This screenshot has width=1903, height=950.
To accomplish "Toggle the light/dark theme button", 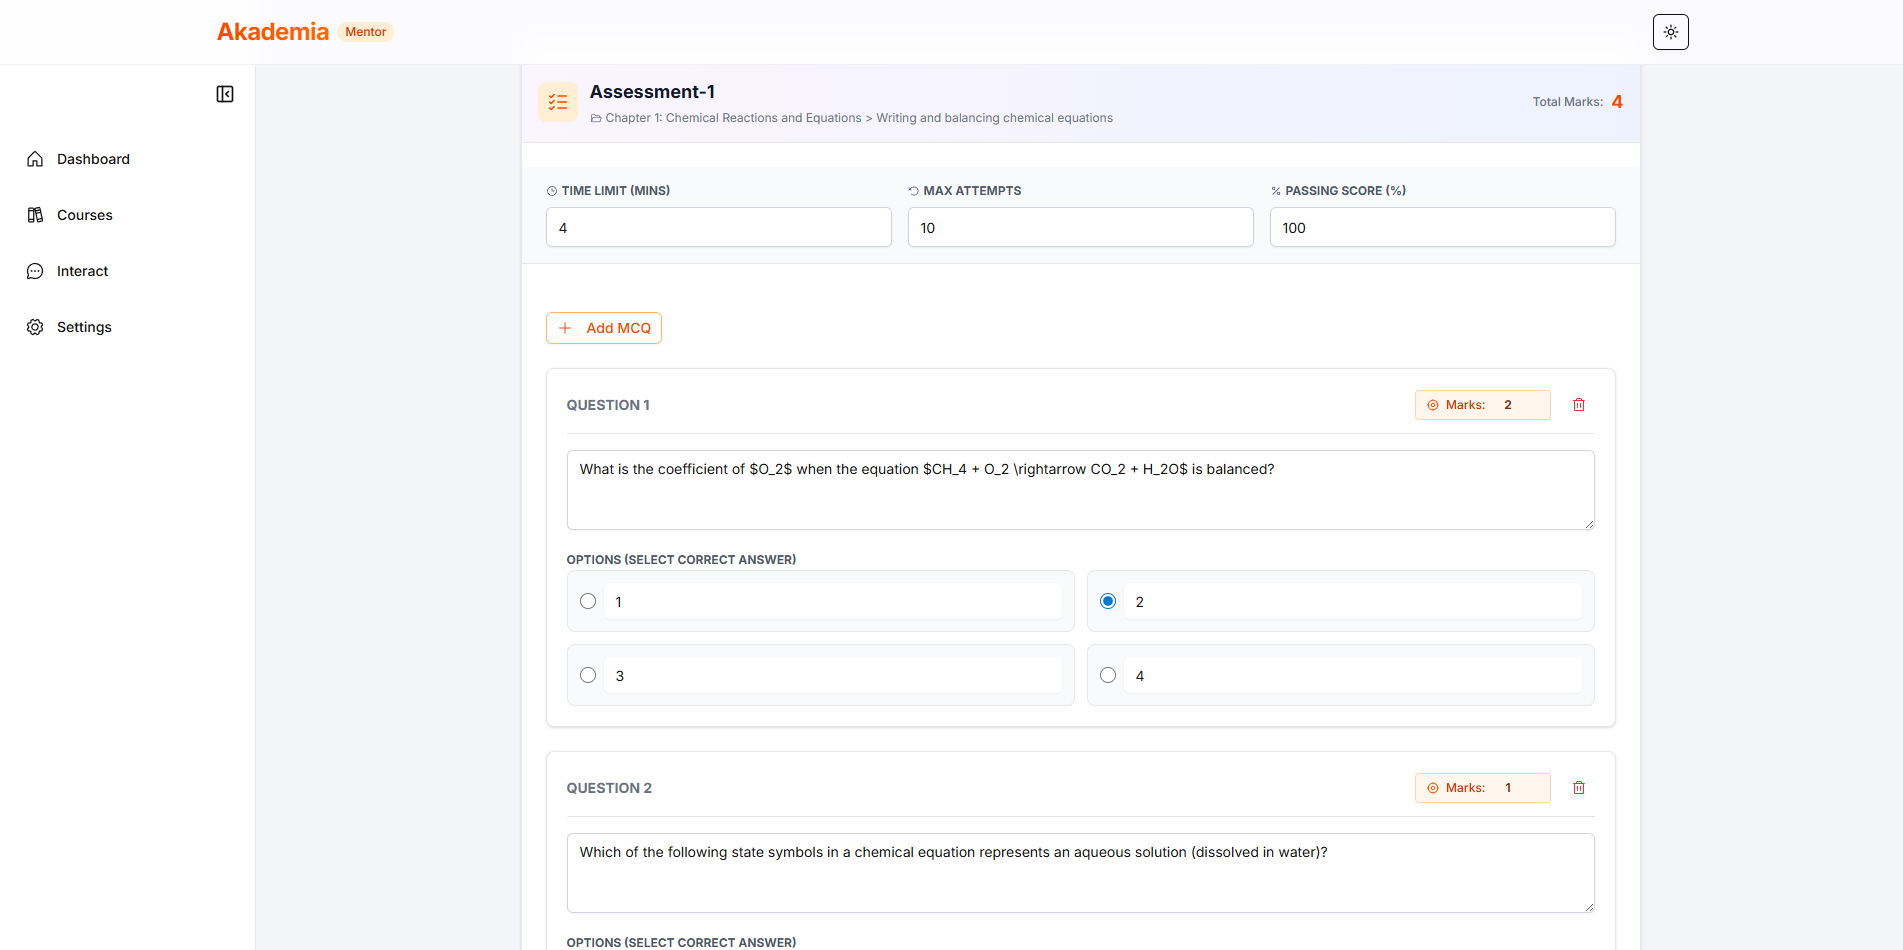I will [1670, 32].
